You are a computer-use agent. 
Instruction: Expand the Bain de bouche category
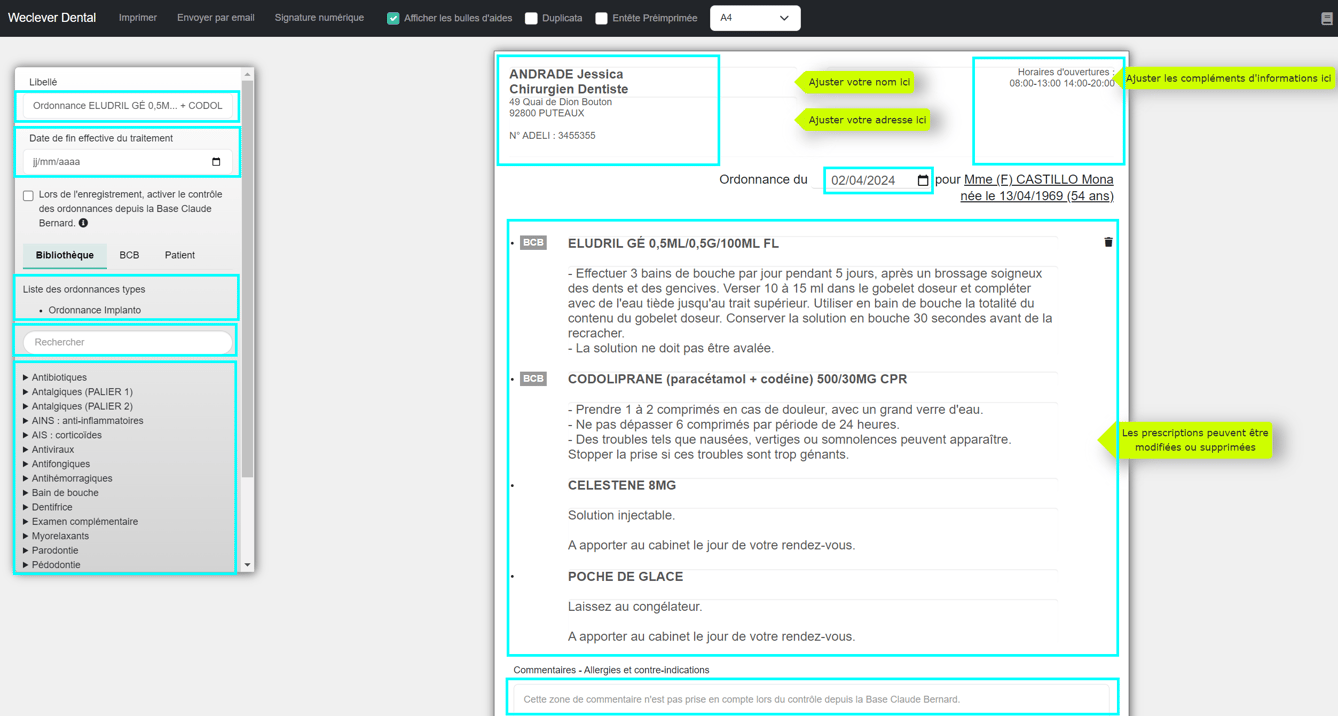tap(60, 493)
